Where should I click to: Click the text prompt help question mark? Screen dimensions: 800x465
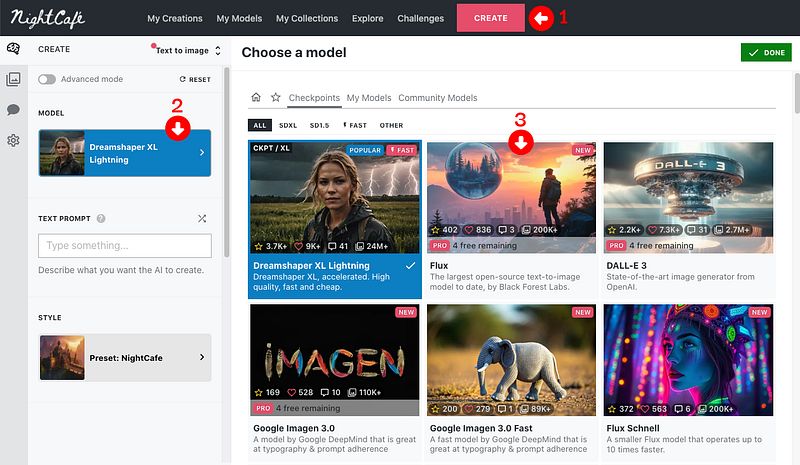coord(101,218)
